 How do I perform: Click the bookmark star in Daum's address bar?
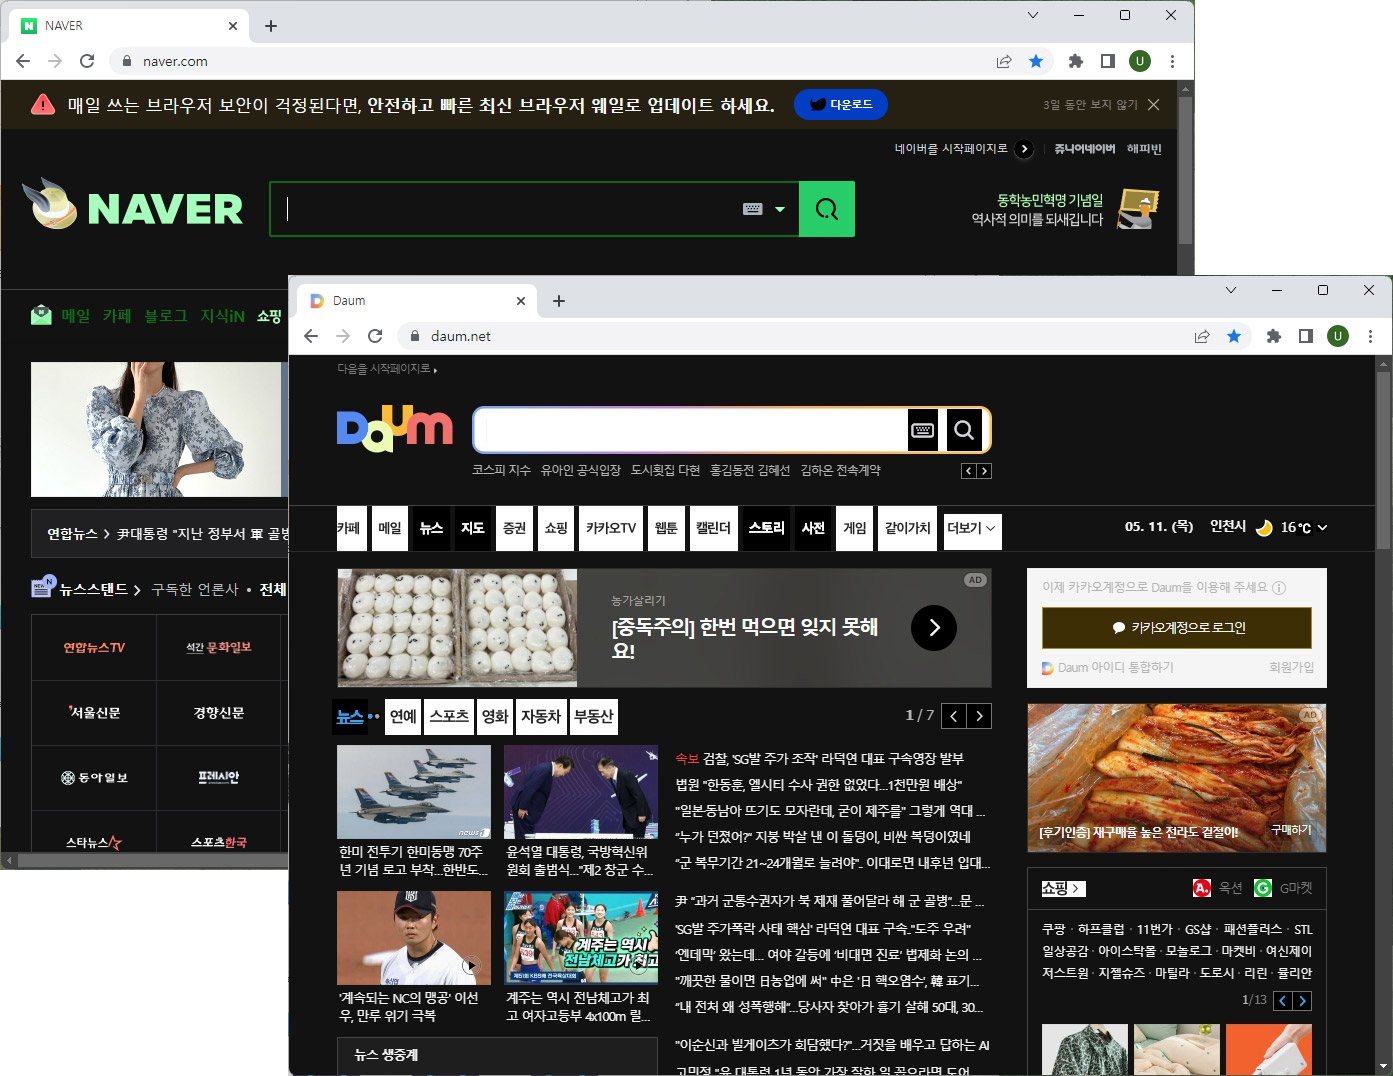1234,336
